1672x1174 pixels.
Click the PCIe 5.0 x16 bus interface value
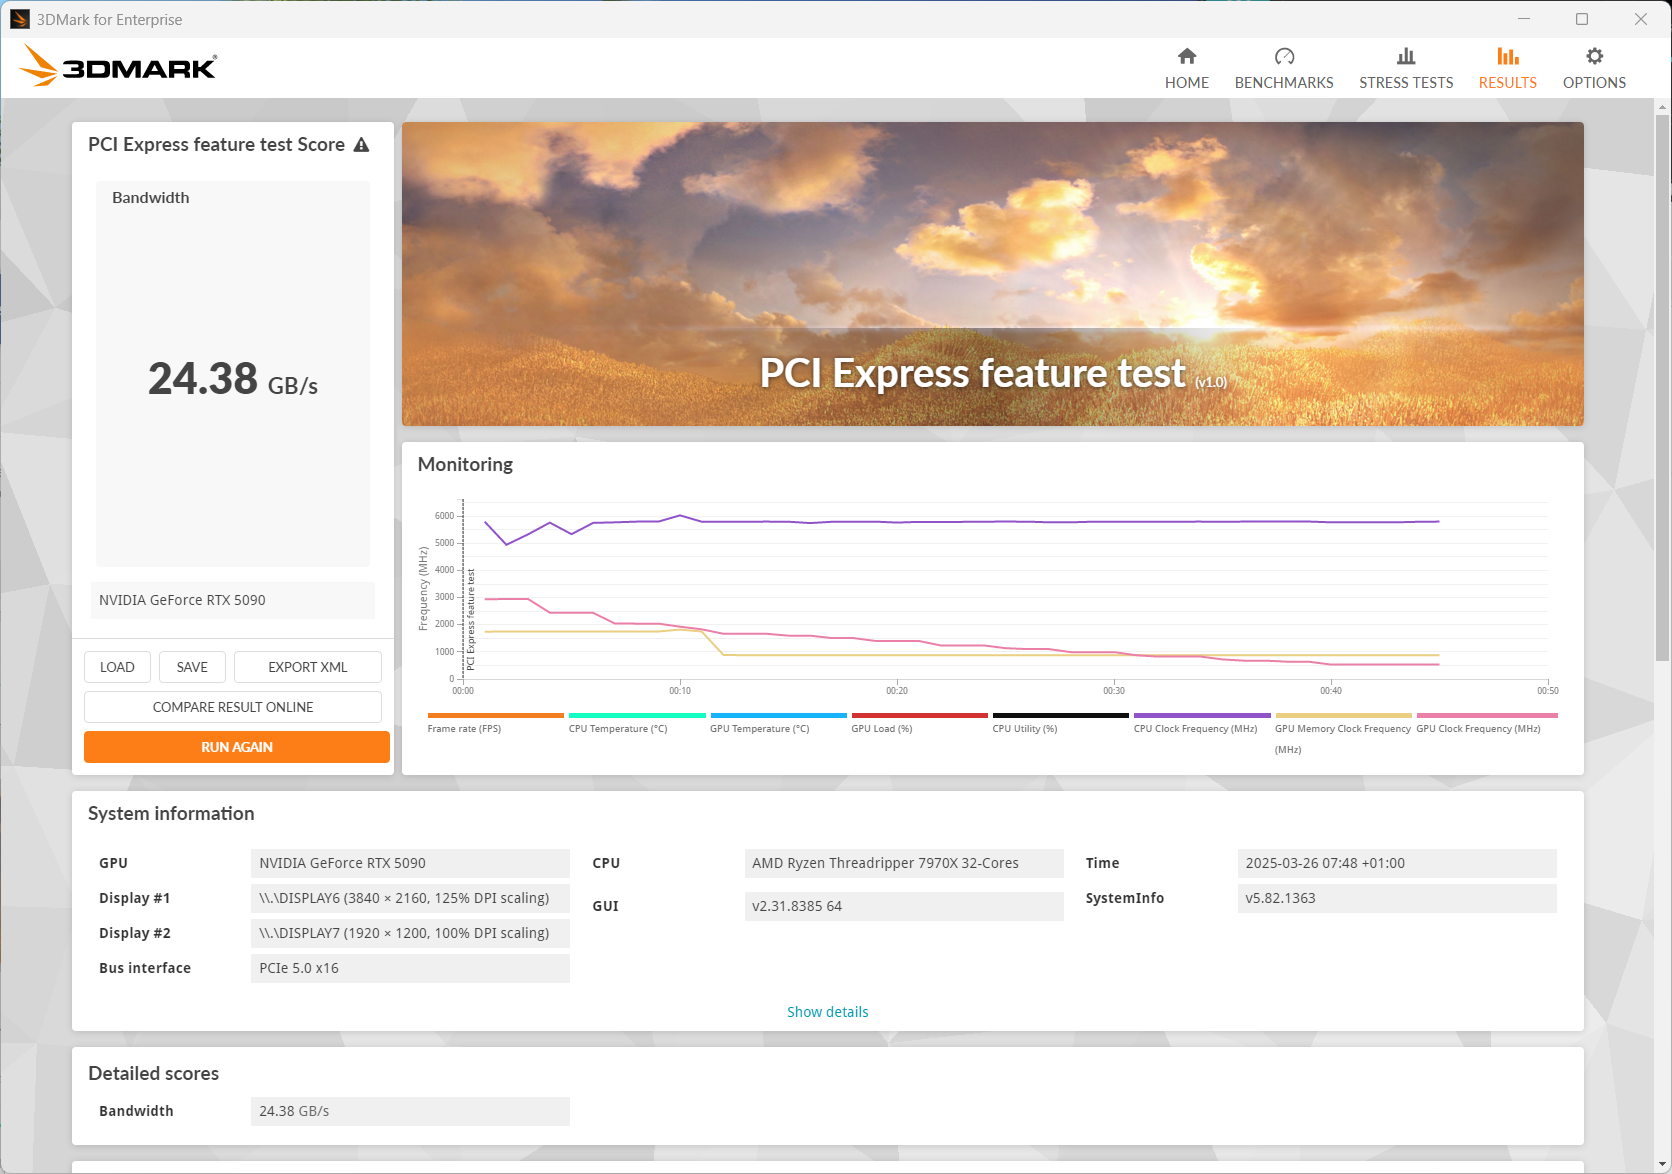coord(410,968)
